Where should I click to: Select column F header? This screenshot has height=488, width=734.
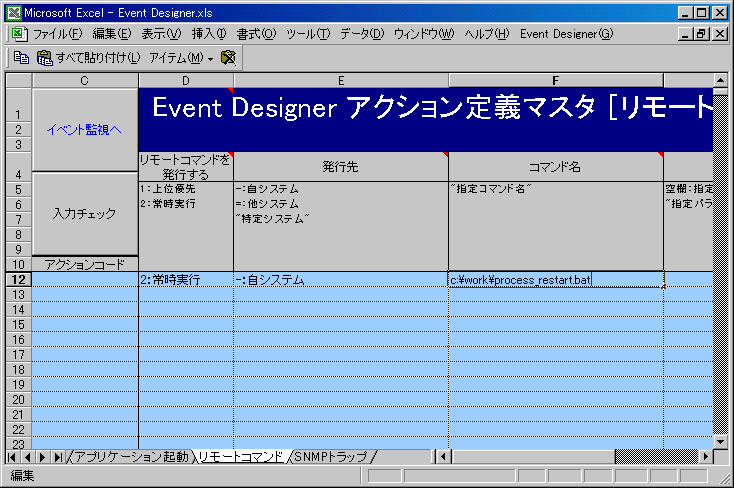point(556,81)
